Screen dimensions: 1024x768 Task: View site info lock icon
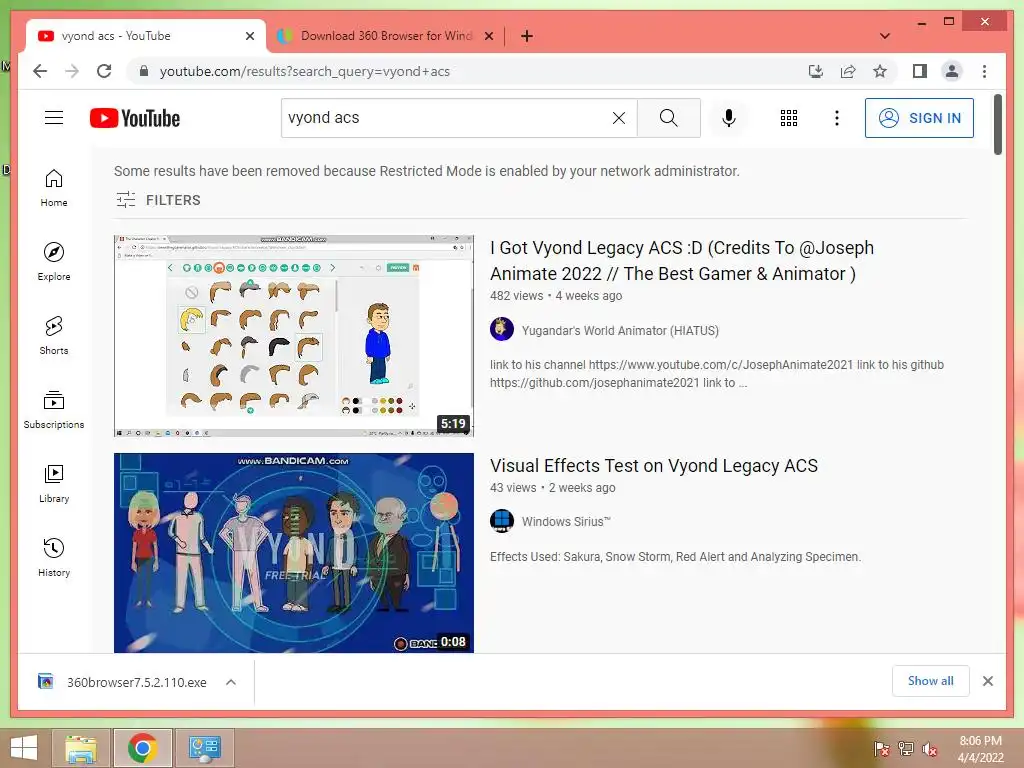click(144, 71)
